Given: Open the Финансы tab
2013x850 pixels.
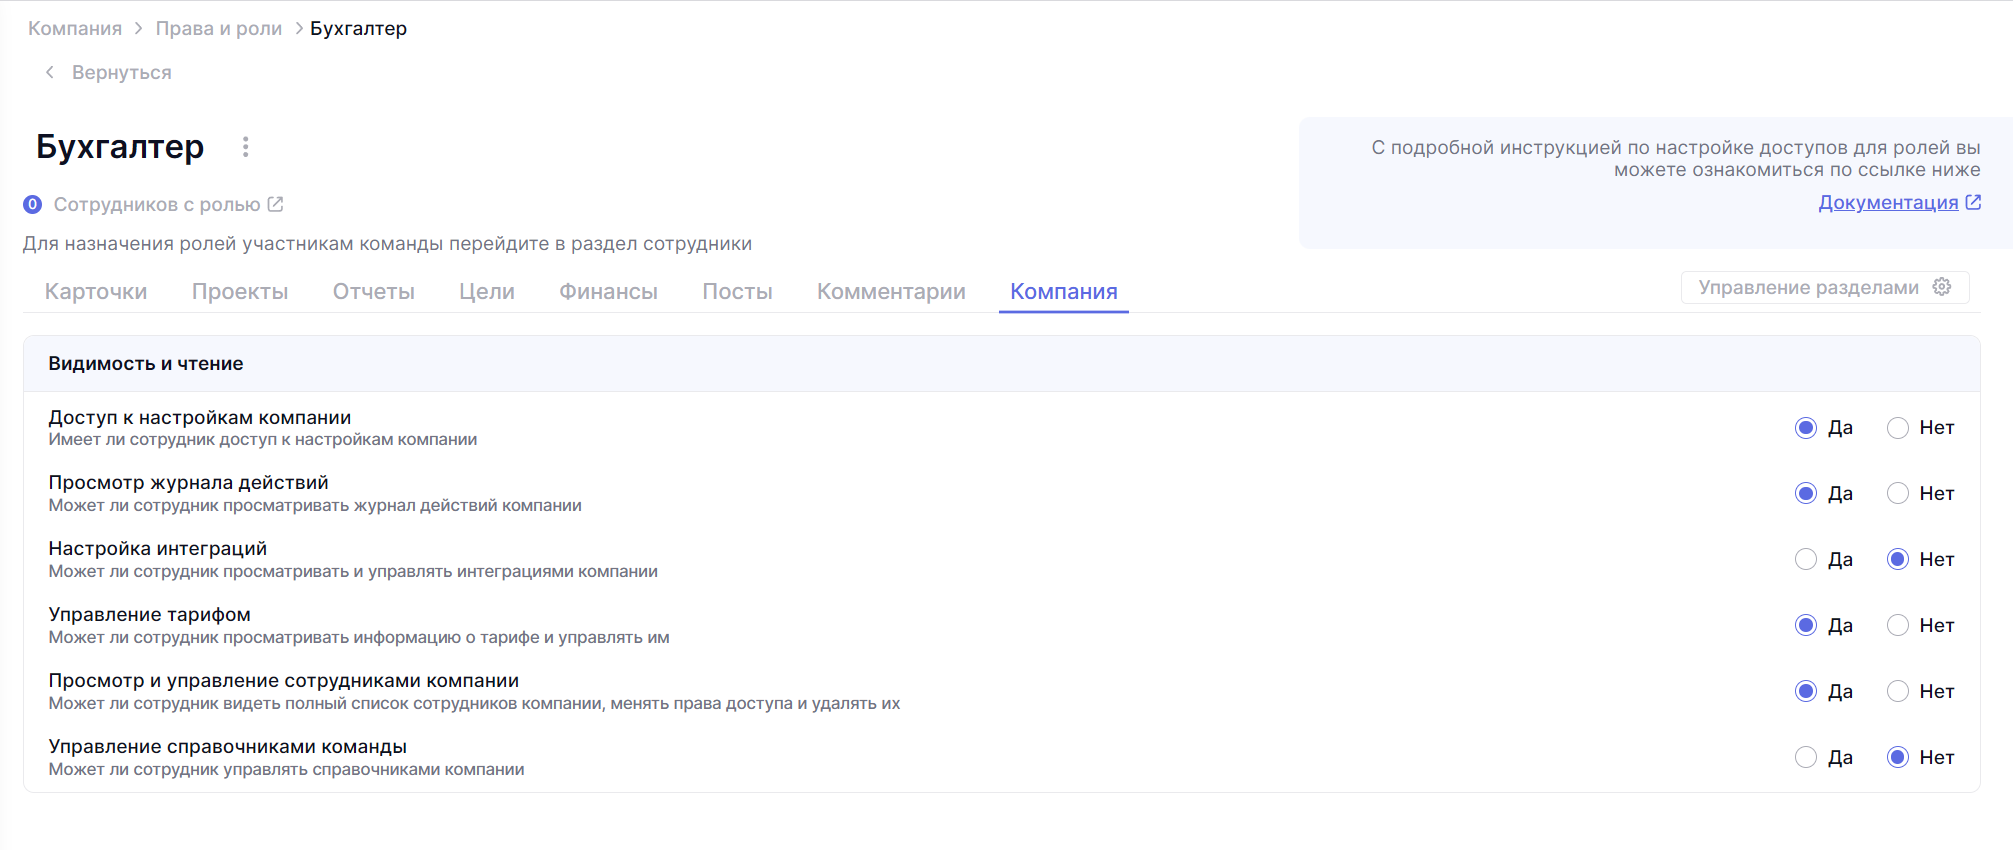Looking at the screenshot, I should (x=608, y=291).
